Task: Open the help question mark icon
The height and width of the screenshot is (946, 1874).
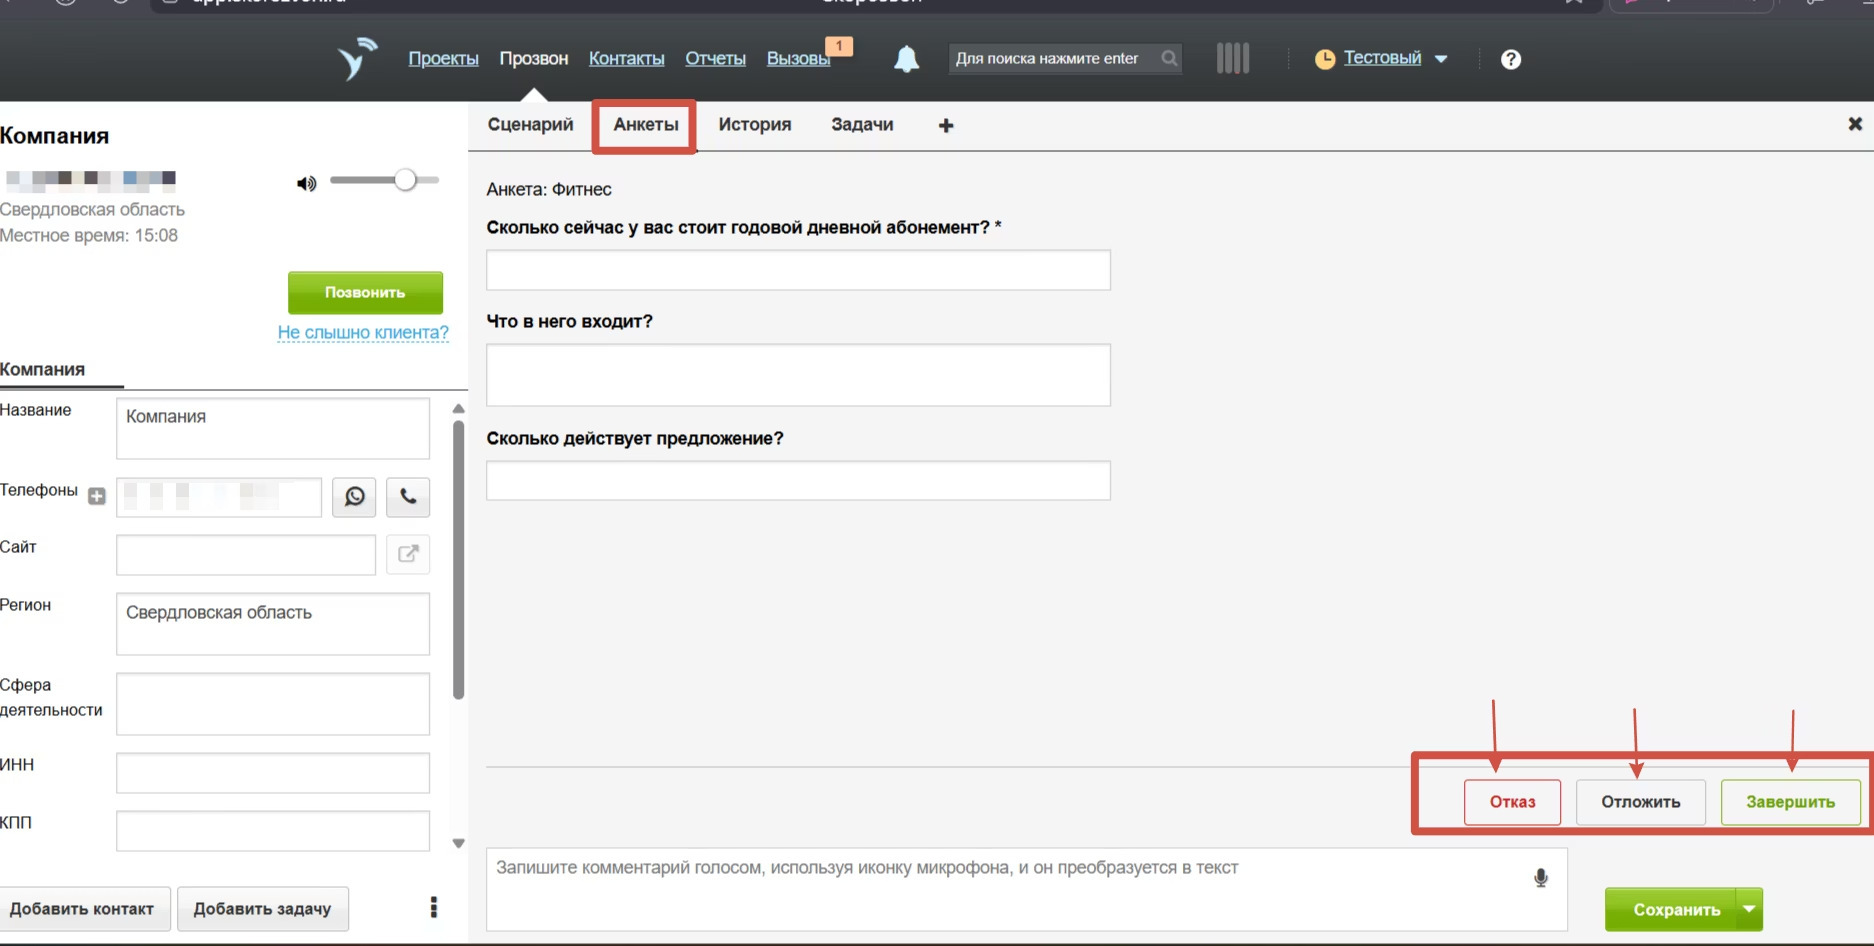Action: point(1511,59)
